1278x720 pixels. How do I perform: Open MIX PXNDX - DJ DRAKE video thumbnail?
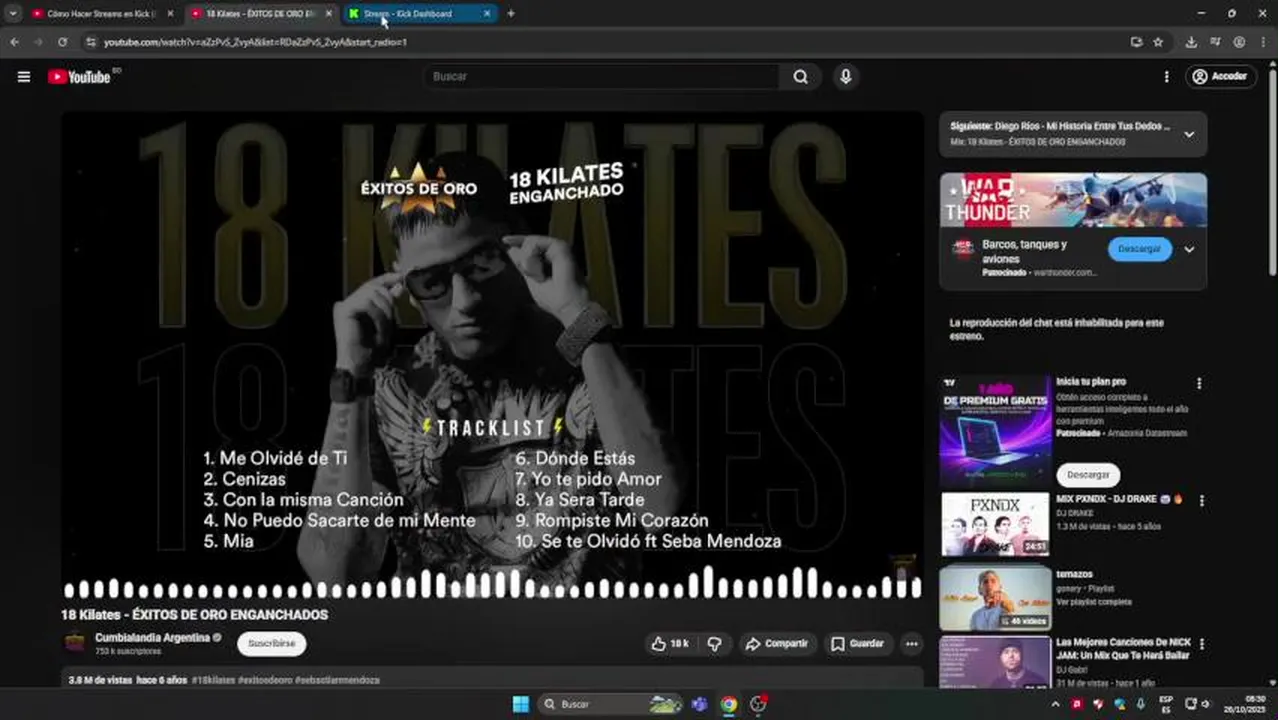[x=995, y=524]
